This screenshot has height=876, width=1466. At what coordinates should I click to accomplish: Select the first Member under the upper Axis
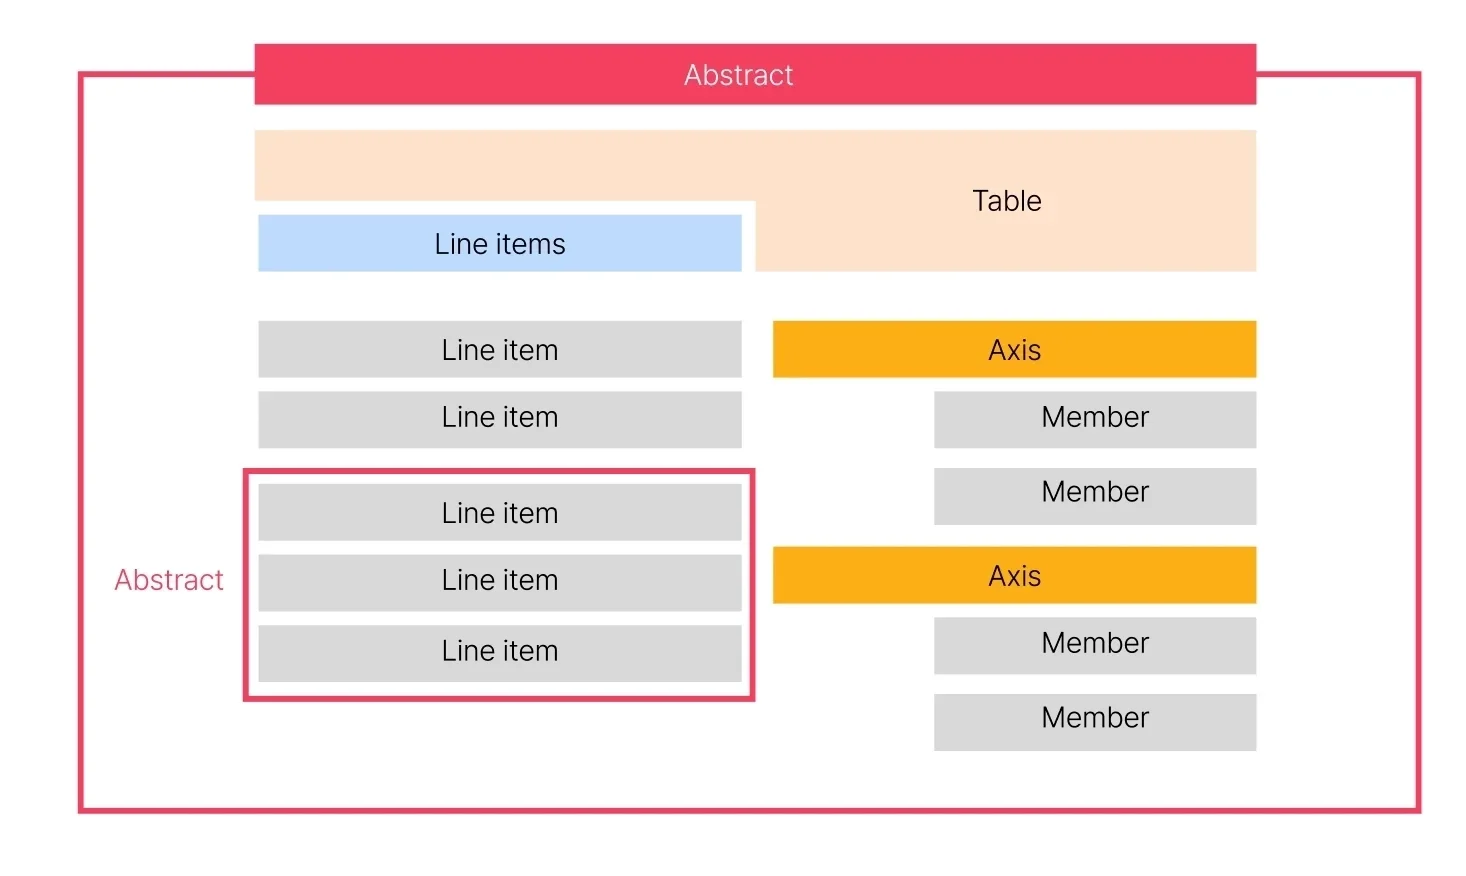tap(1095, 418)
